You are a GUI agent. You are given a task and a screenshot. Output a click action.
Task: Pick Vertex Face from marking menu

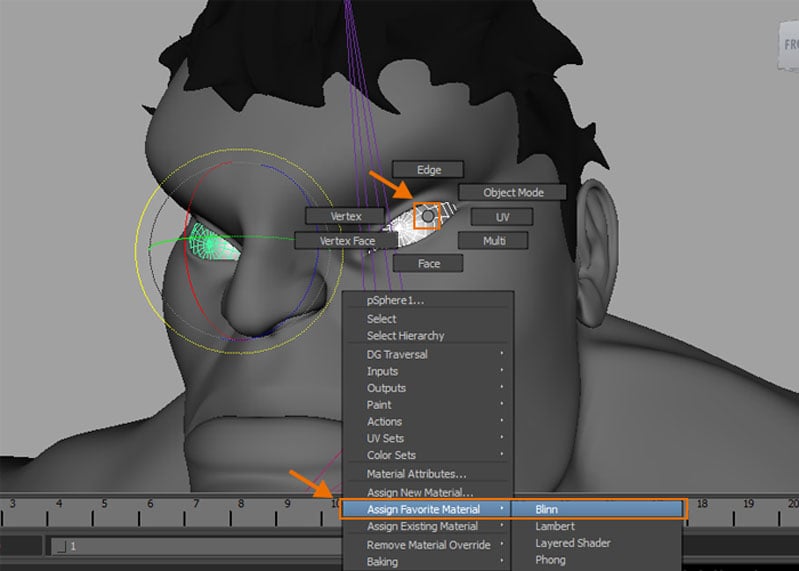347,240
